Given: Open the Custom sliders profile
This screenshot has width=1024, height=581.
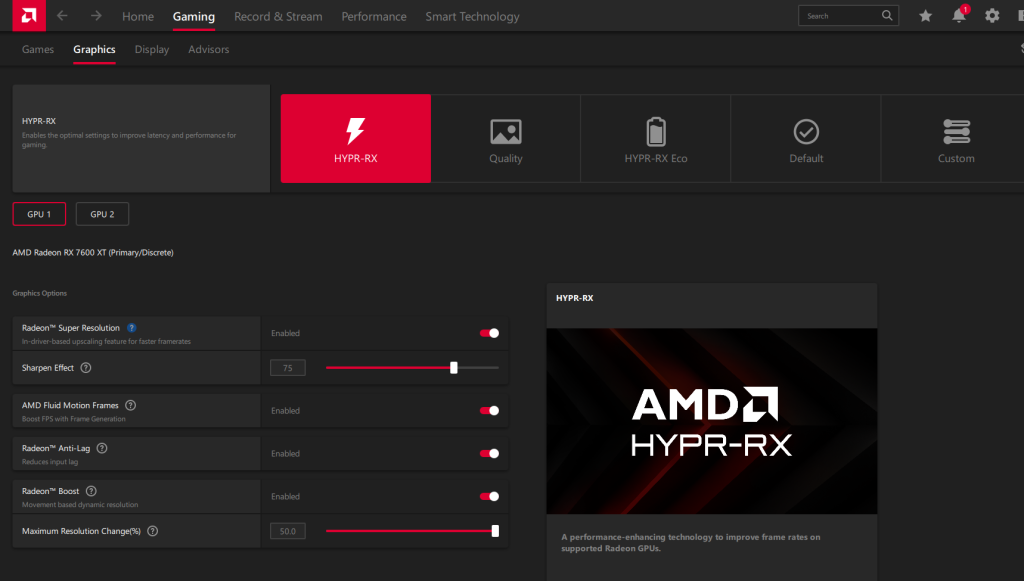Looking at the screenshot, I should click(955, 139).
